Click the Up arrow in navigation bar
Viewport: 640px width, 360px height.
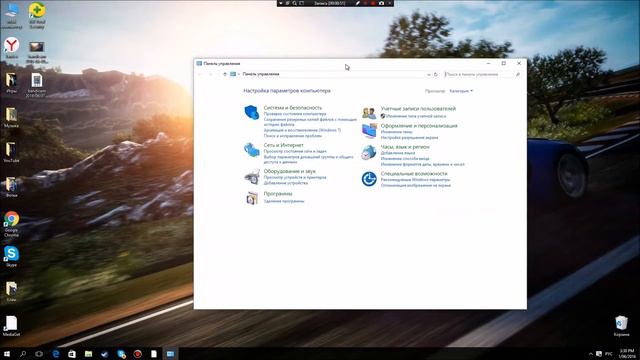click(224, 74)
